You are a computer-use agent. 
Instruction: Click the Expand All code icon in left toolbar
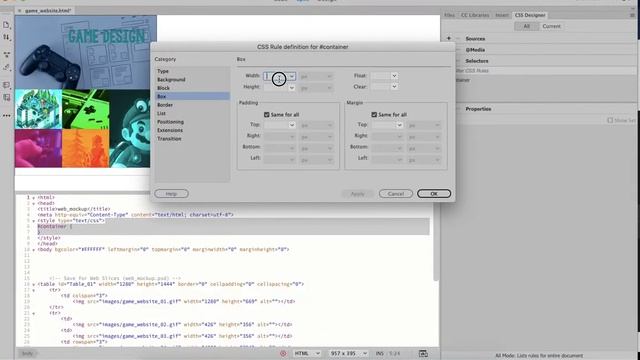click(6, 54)
